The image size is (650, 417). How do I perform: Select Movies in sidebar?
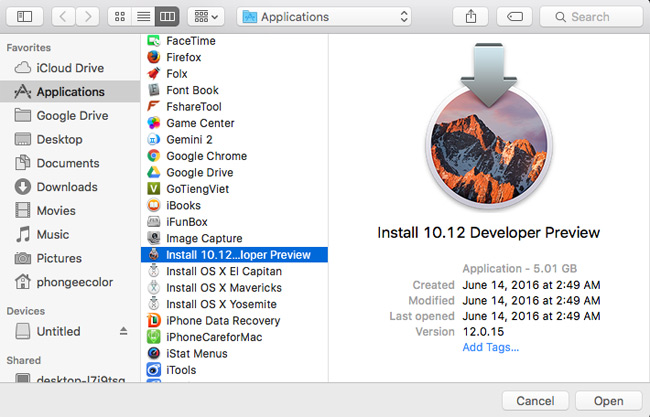click(70, 211)
